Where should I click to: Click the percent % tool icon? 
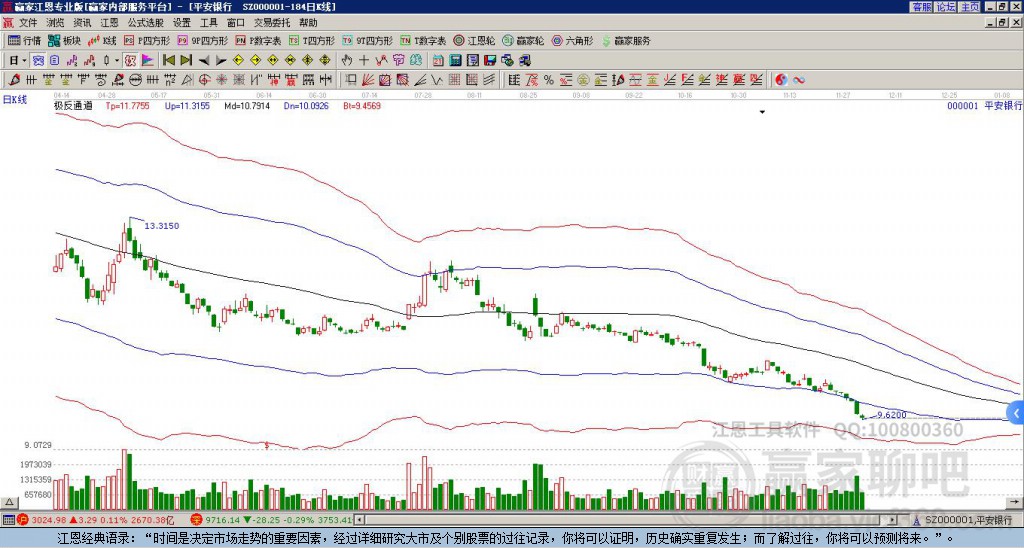pos(549,80)
